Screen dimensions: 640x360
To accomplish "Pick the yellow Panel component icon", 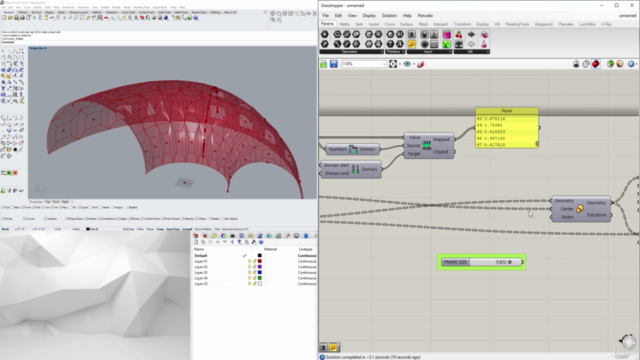I will (x=412, y=44).
